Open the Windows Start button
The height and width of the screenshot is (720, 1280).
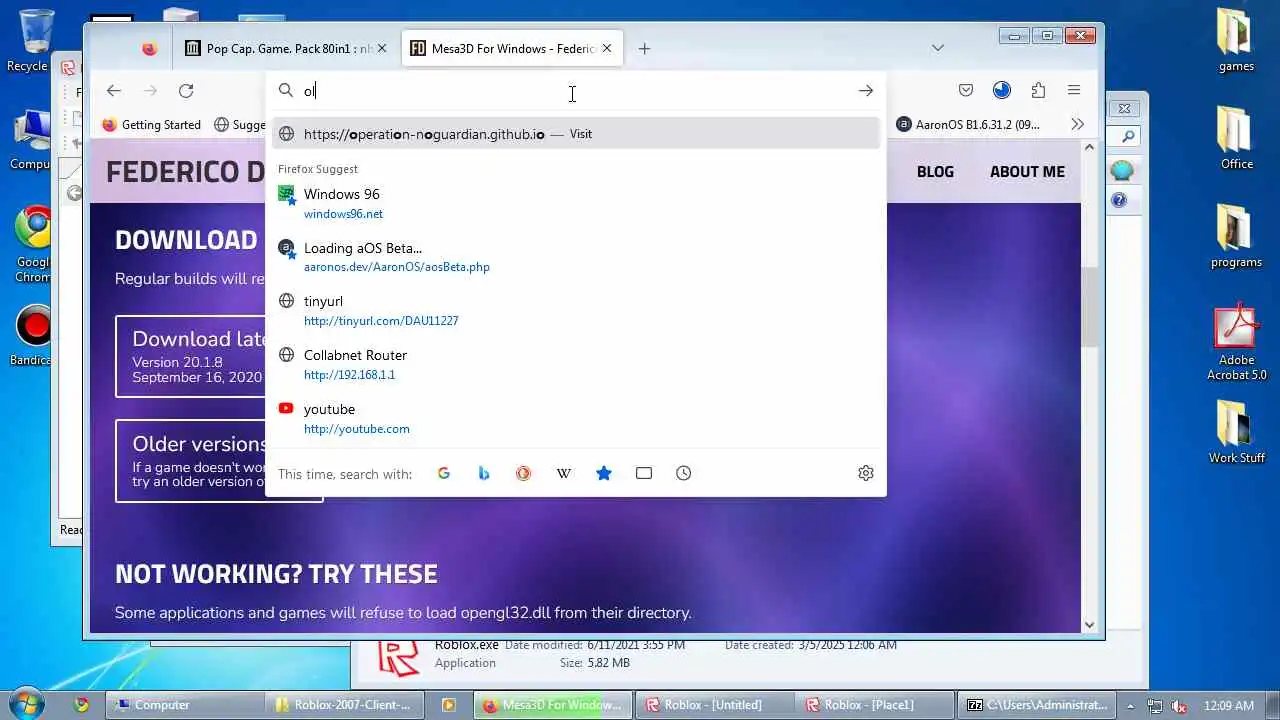(26, 704)
